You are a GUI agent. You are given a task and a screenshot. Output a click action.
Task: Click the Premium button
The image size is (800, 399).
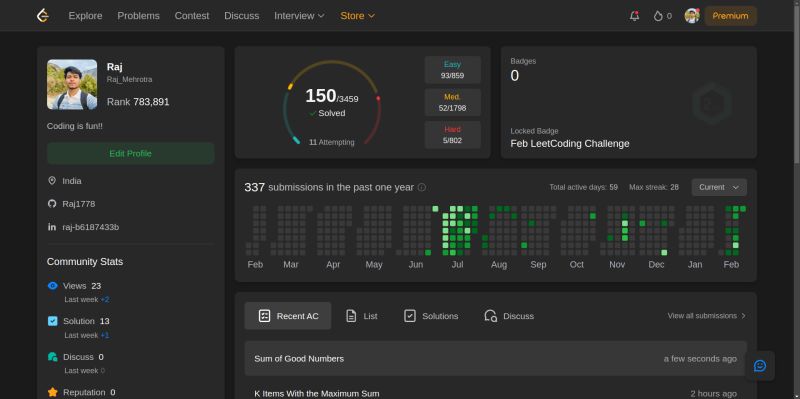coord(730,16)
